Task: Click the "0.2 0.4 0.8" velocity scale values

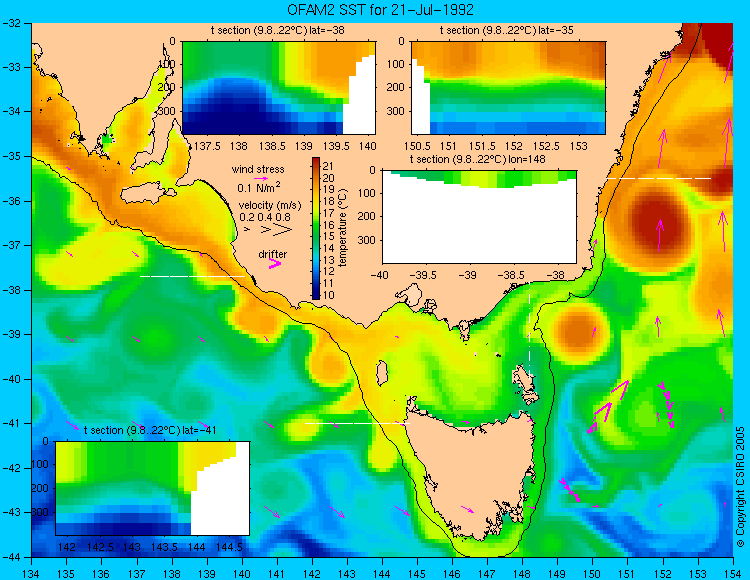Action: click(265, 217)
